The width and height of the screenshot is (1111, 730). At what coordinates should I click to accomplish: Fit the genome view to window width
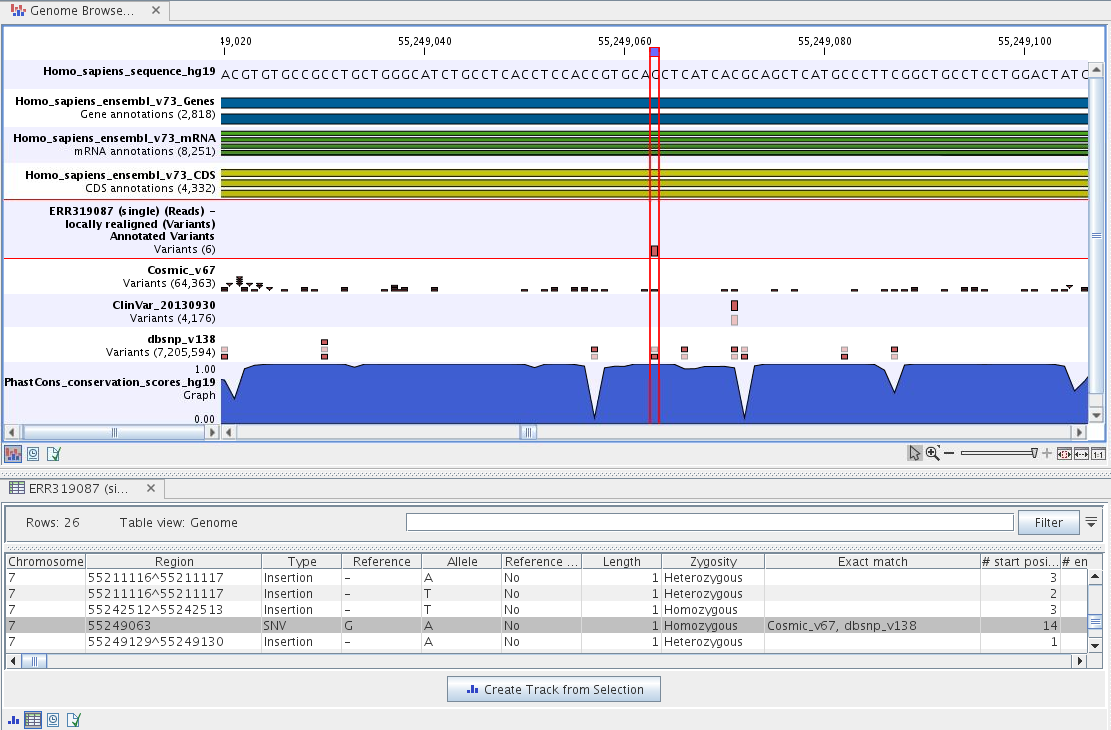[x=1081, y=452]
